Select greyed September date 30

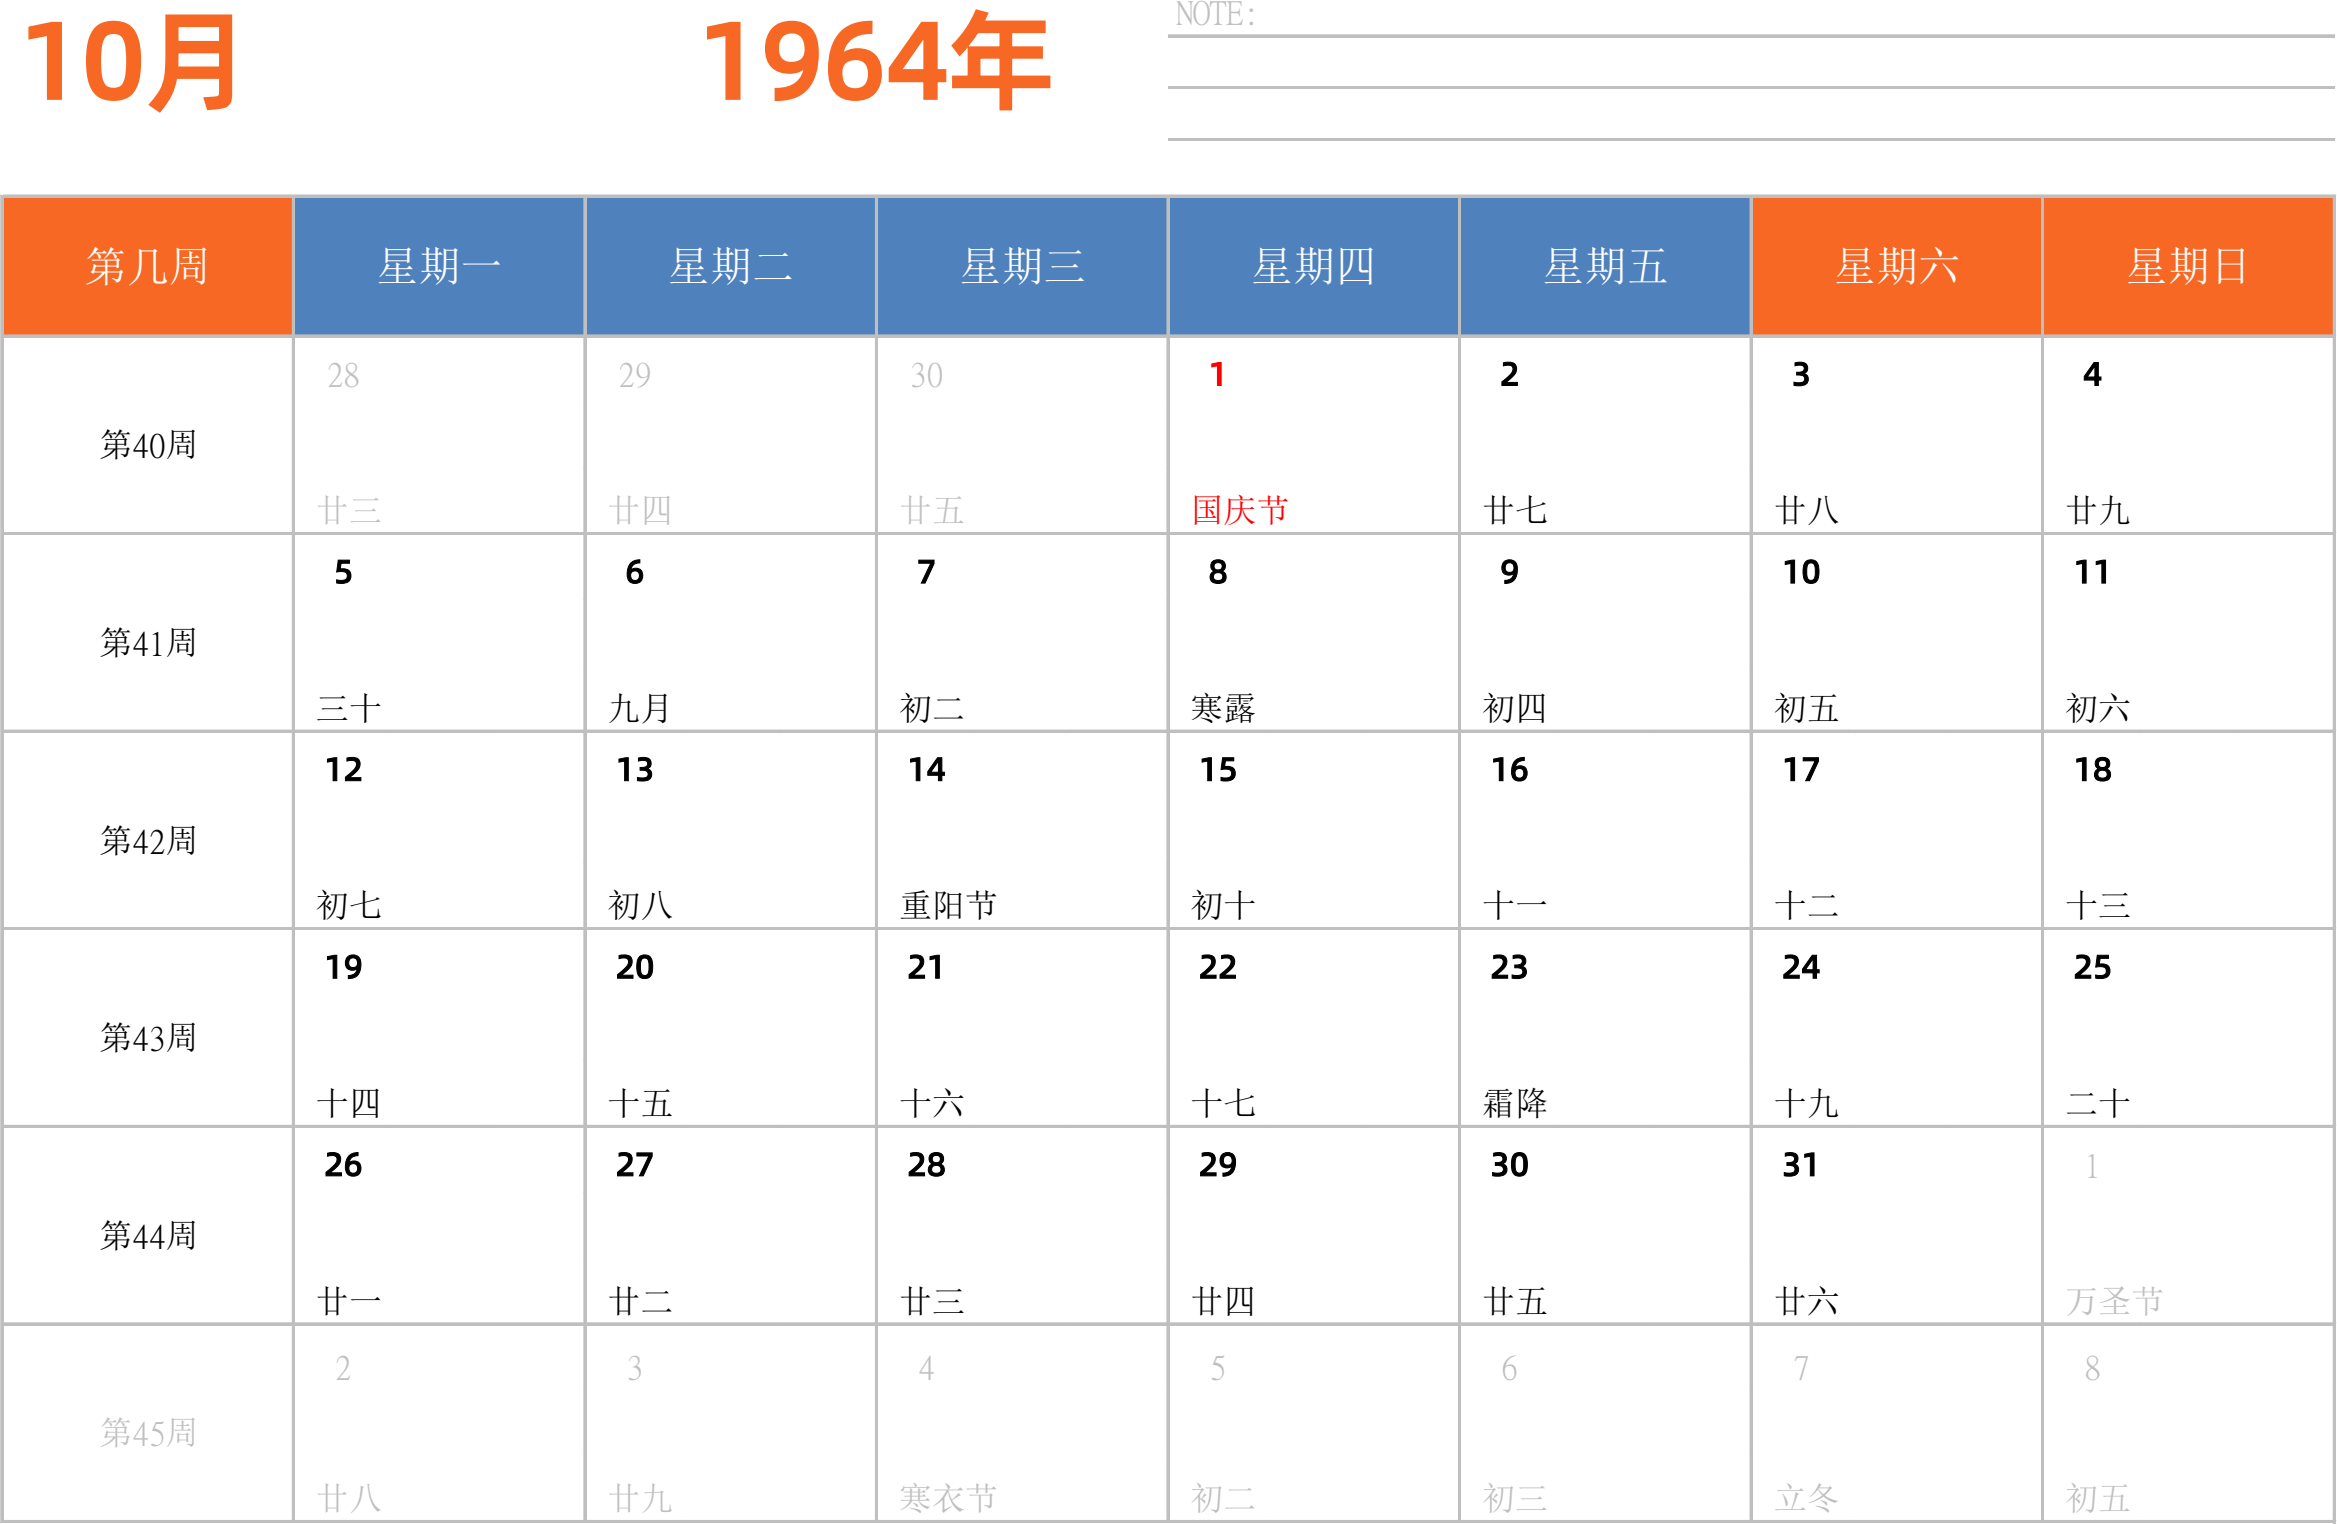(926, 376)
